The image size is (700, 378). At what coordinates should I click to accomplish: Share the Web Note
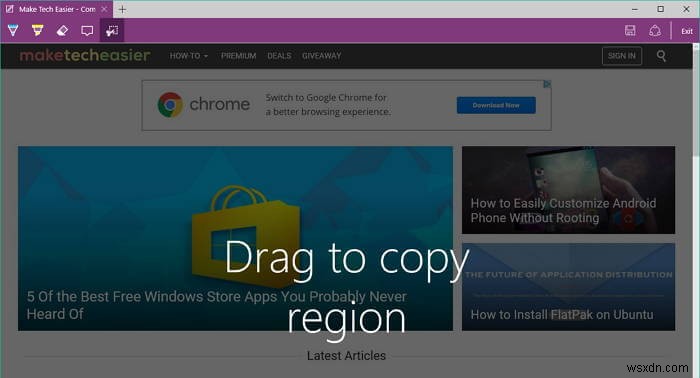coord(655,30)
